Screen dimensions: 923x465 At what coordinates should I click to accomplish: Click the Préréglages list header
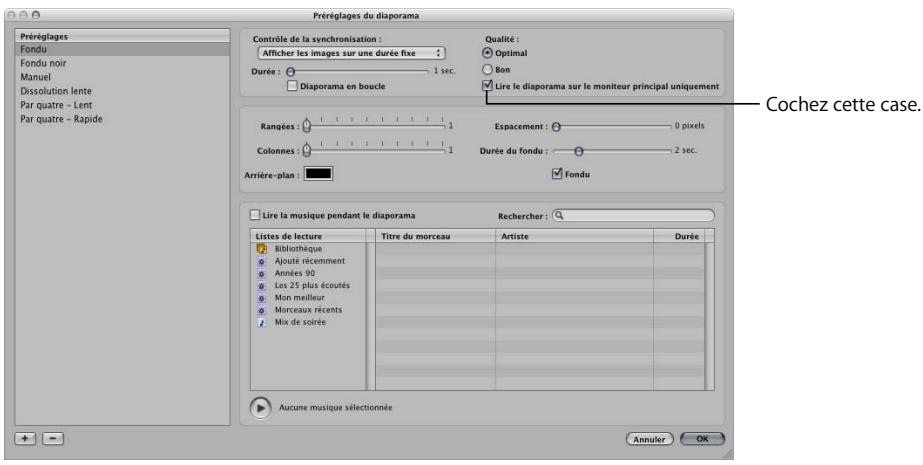[x=122, y=36]
